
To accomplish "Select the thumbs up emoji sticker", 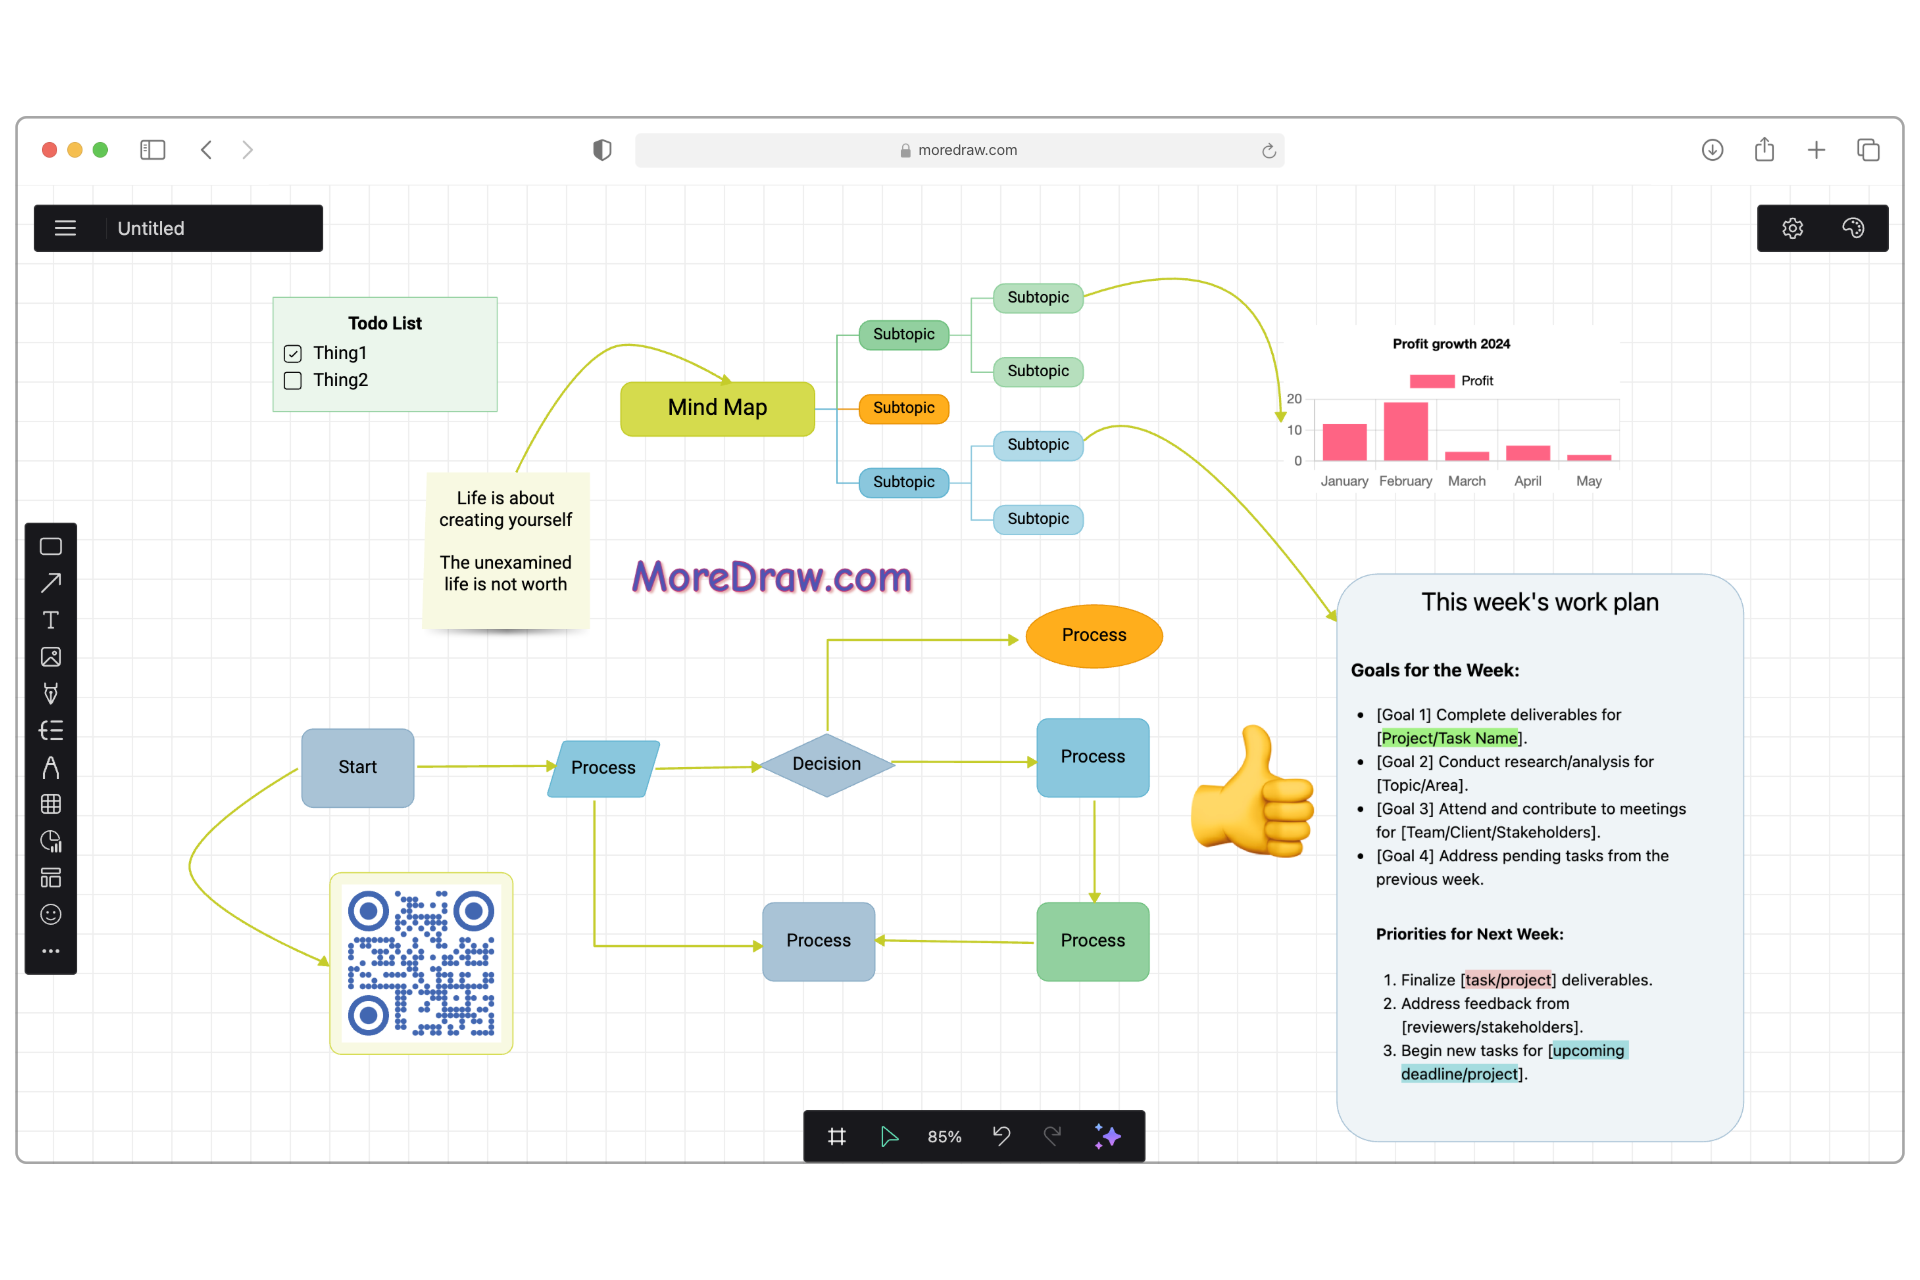I will tap(1252, 791).
